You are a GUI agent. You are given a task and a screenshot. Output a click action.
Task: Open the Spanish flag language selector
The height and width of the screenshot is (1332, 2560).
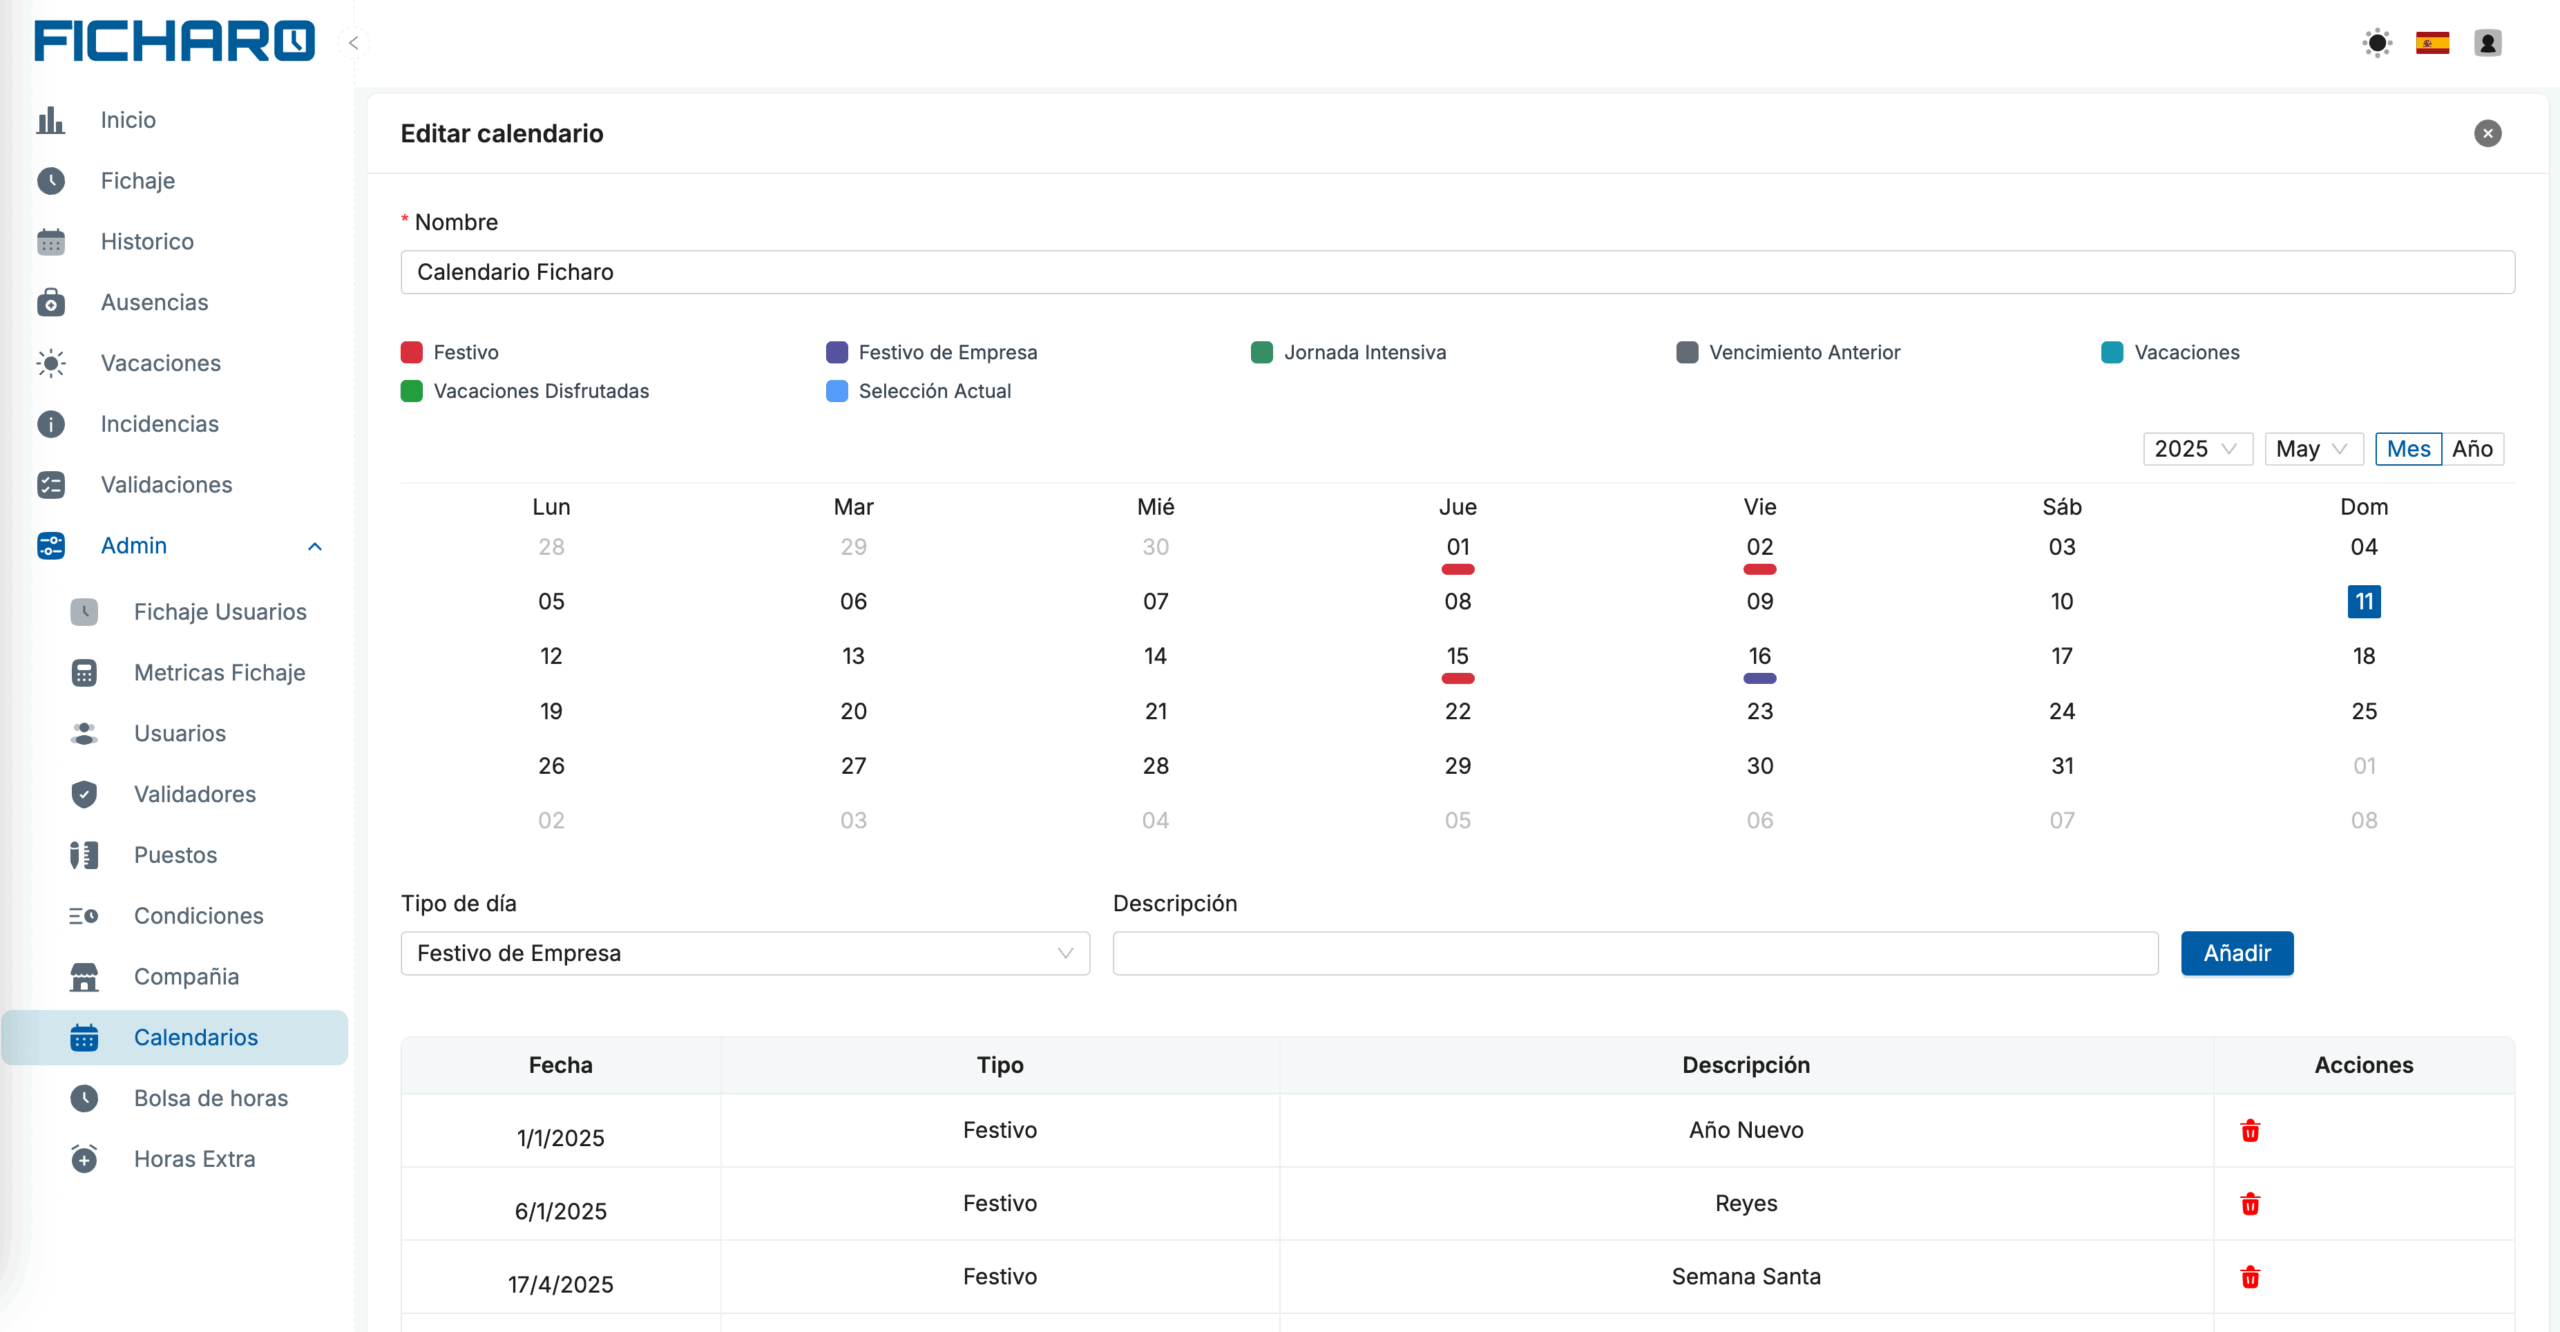point(2432,43)
